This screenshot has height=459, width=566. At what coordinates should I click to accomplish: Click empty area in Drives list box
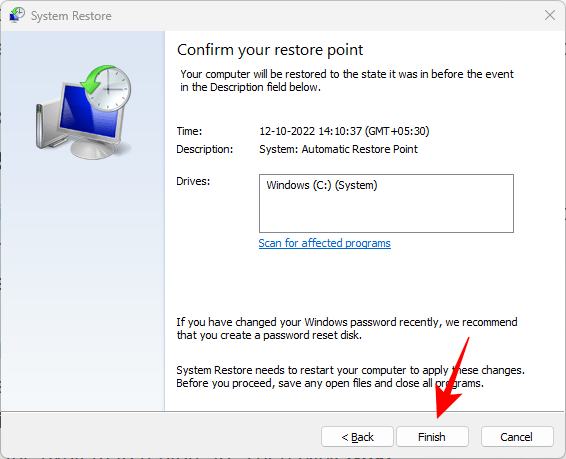386,213
